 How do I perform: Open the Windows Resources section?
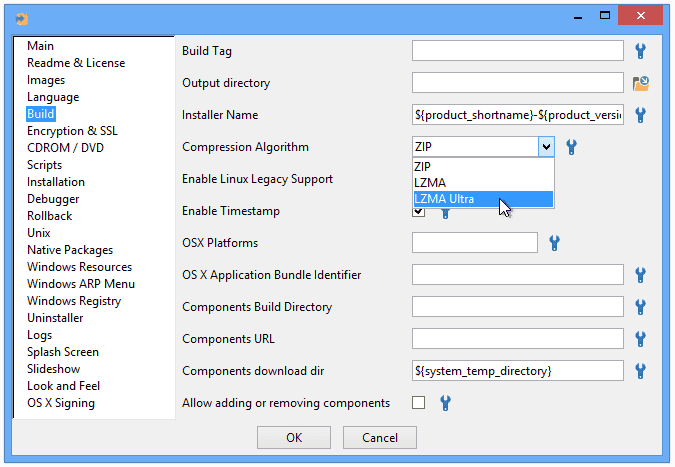[x=79, y=267]
